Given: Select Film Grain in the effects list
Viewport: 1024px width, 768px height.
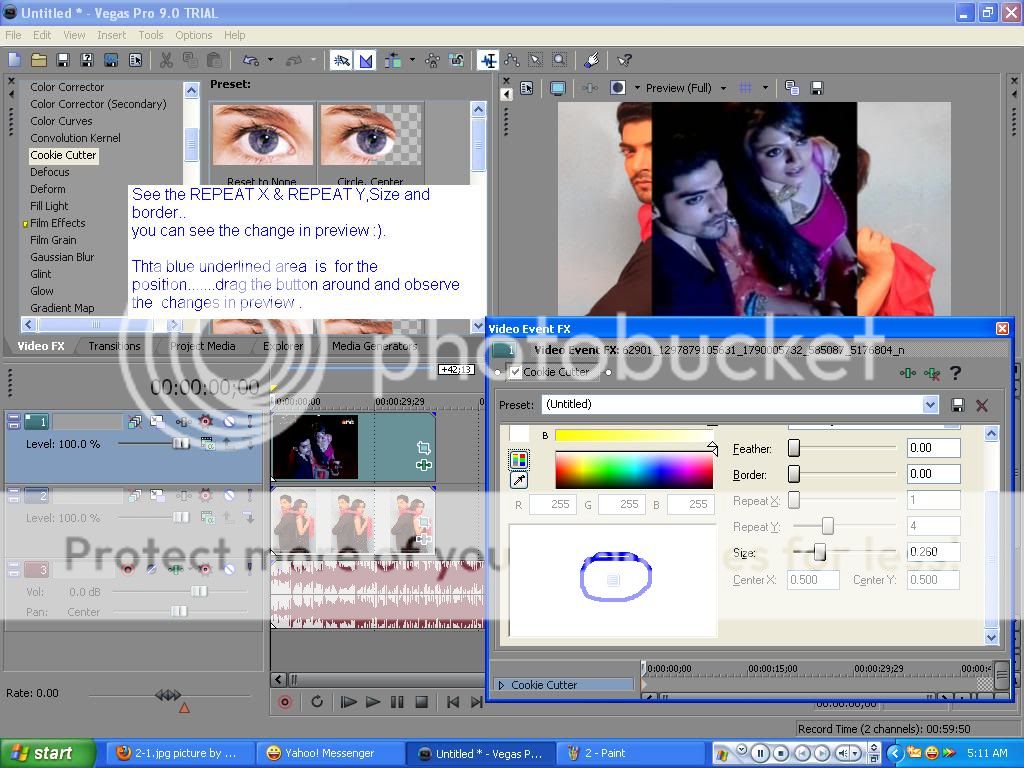Looking at the screenshot, I should tap(53, 240).
